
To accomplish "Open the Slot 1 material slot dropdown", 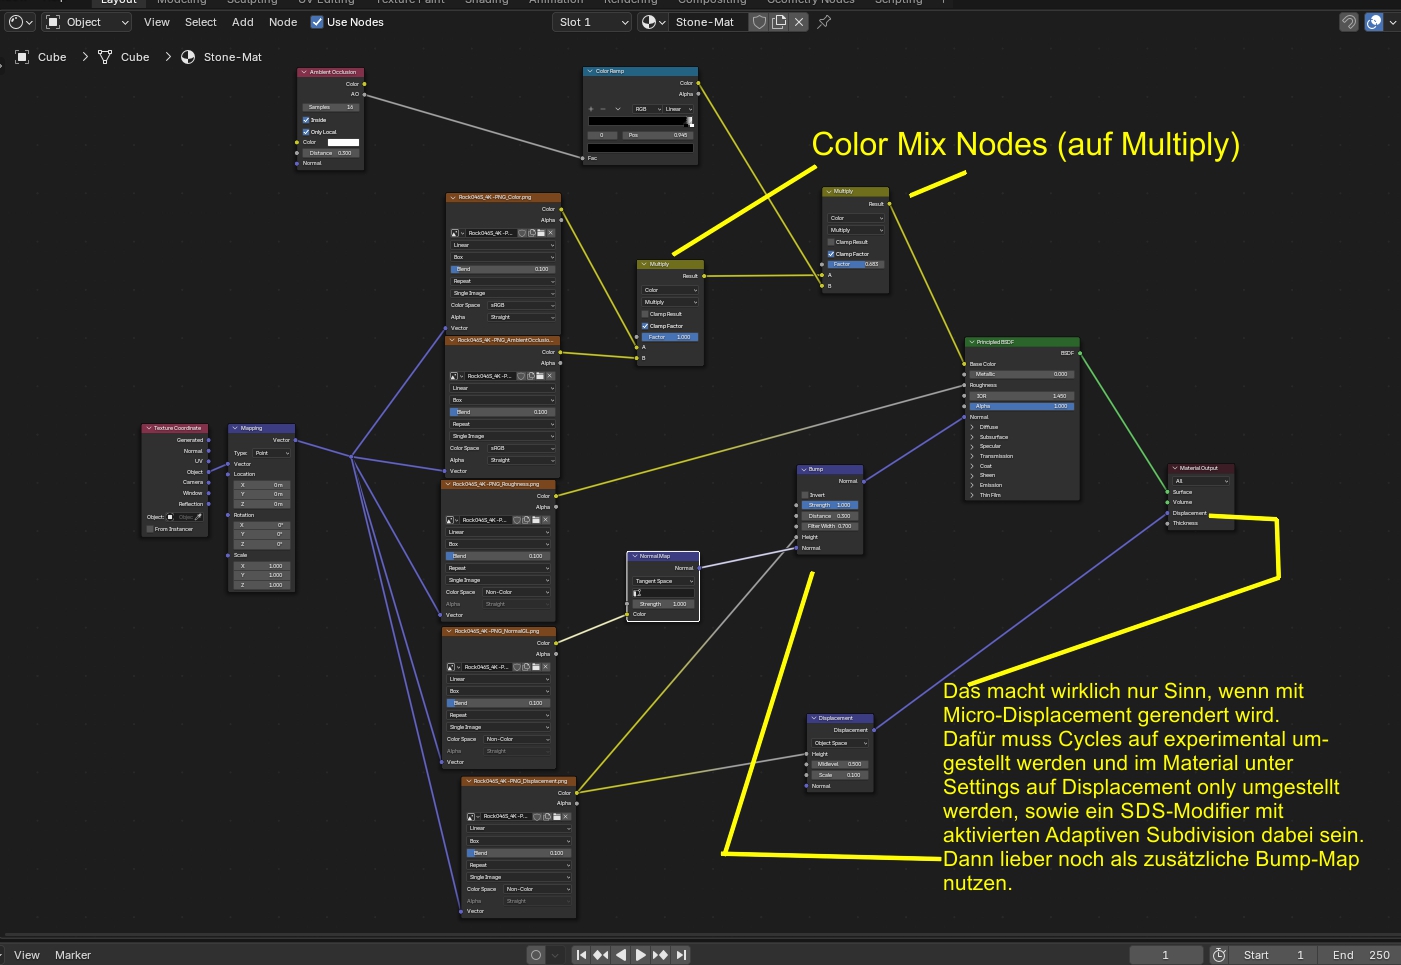I will coord(593,22).
